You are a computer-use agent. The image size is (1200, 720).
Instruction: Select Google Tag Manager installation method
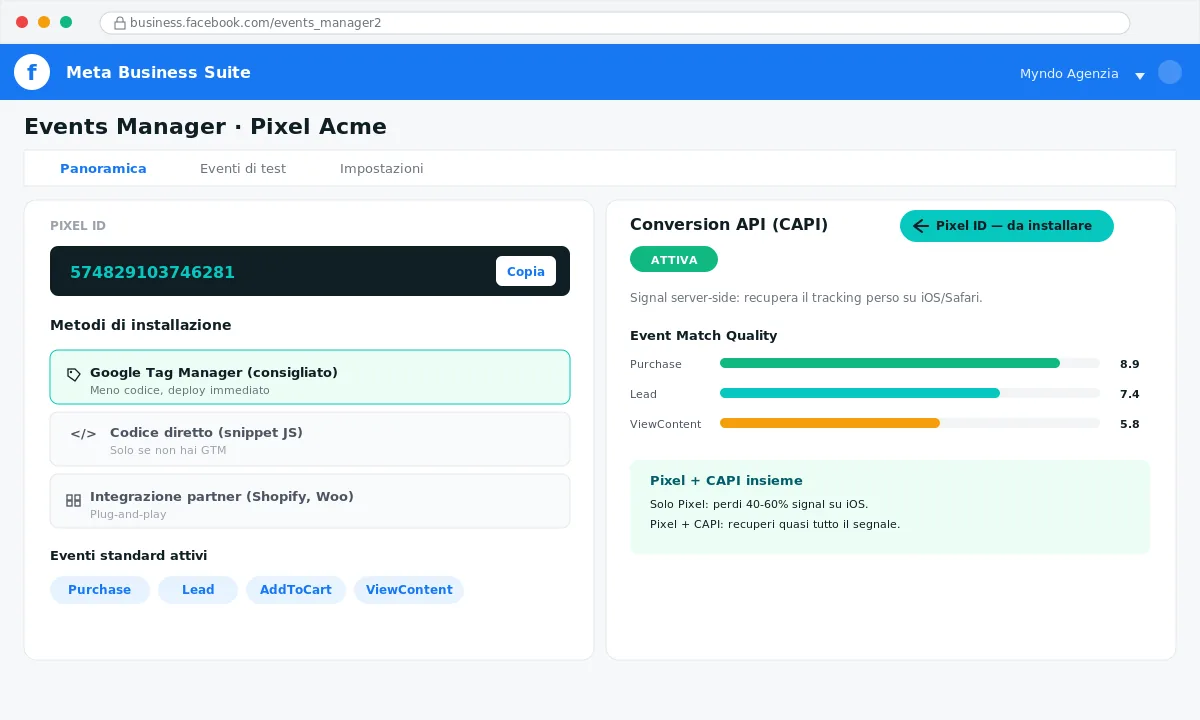coord(310,377)
